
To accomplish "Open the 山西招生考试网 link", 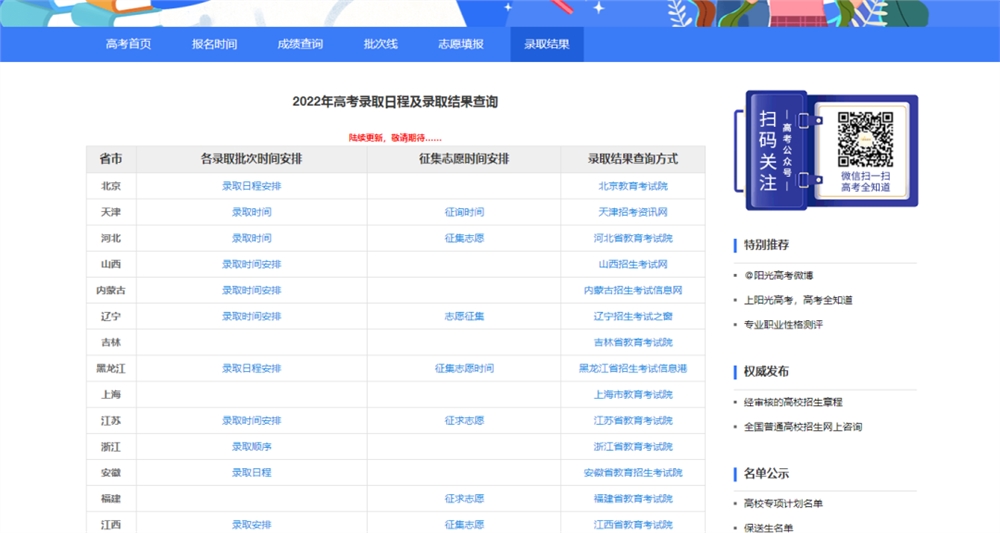I will [x=632, y=264].
